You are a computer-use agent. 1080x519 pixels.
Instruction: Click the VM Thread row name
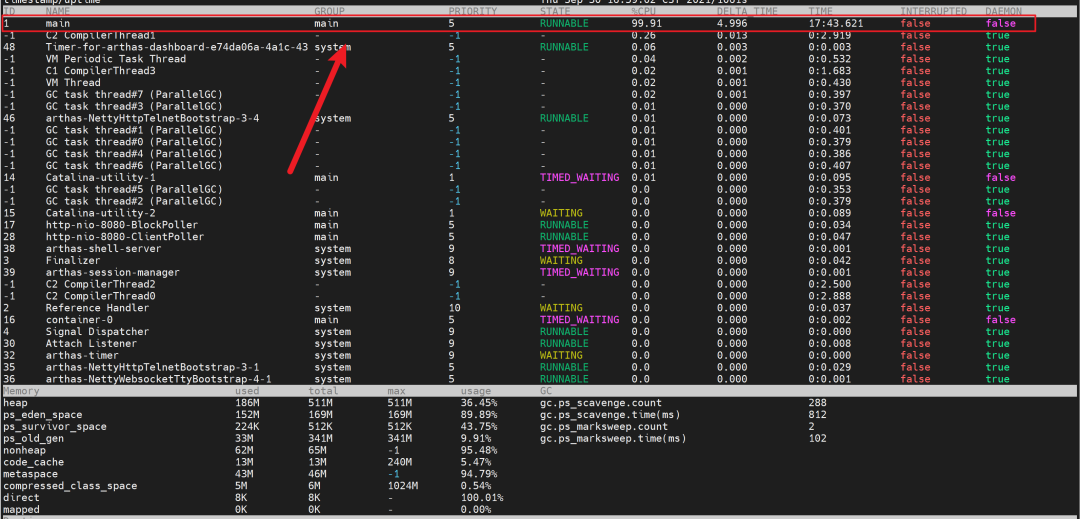73,83
